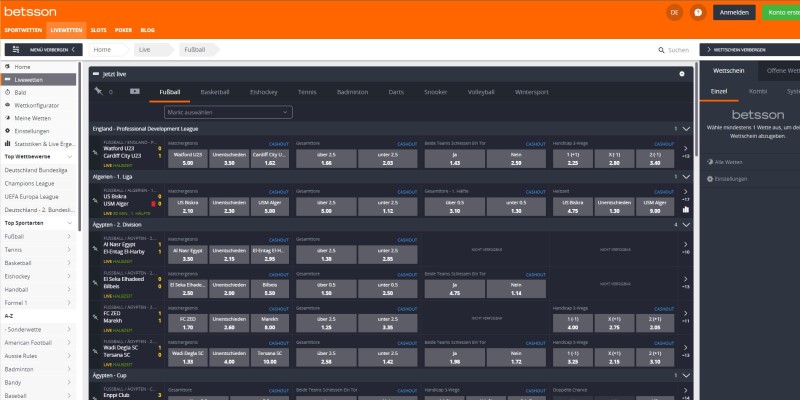Pin the Al Nasr Egypt match

95,248
